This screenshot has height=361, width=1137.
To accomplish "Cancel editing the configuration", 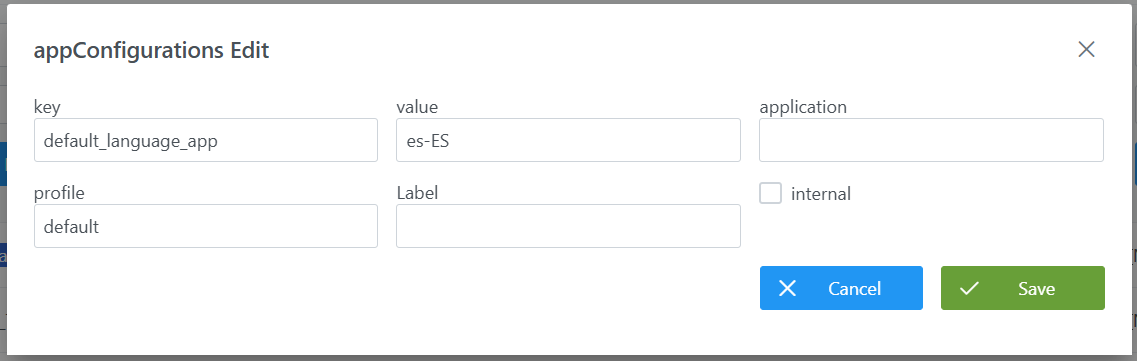I will [x=841, y=289].
